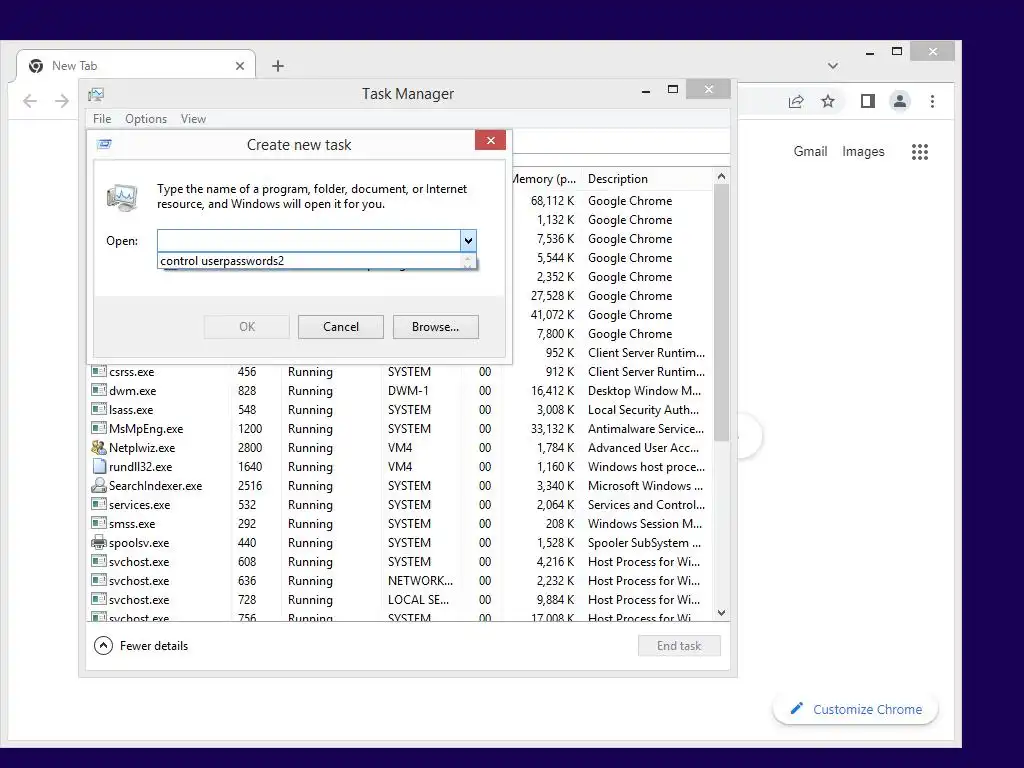Screen dimensions: 1024x768
Task: Open Chrome three-dot menu
Action: [x=933, y=101]
